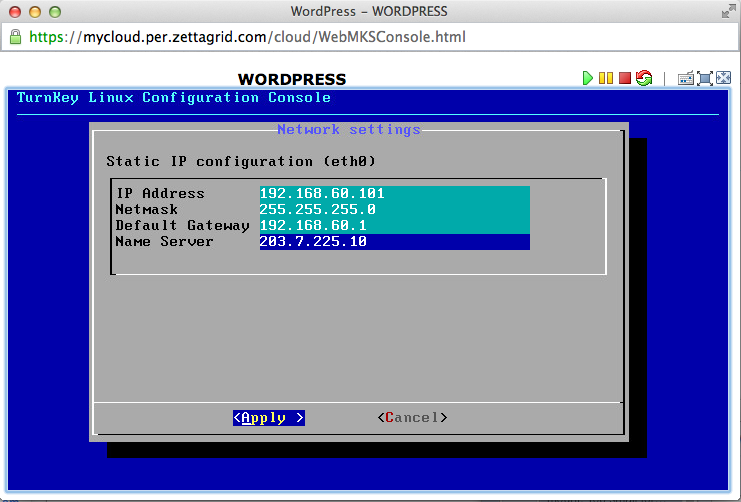Click the 'IP Address' label

[160, 193]
